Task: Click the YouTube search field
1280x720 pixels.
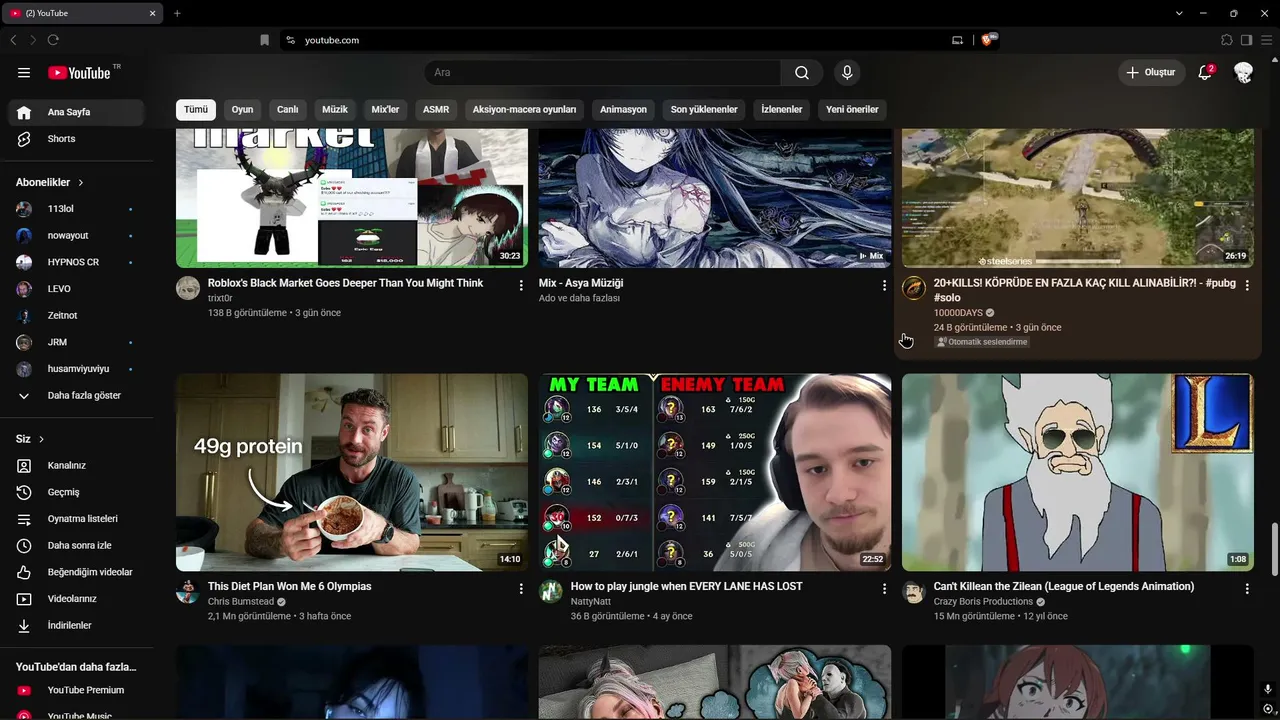Action: pos(602,73)
